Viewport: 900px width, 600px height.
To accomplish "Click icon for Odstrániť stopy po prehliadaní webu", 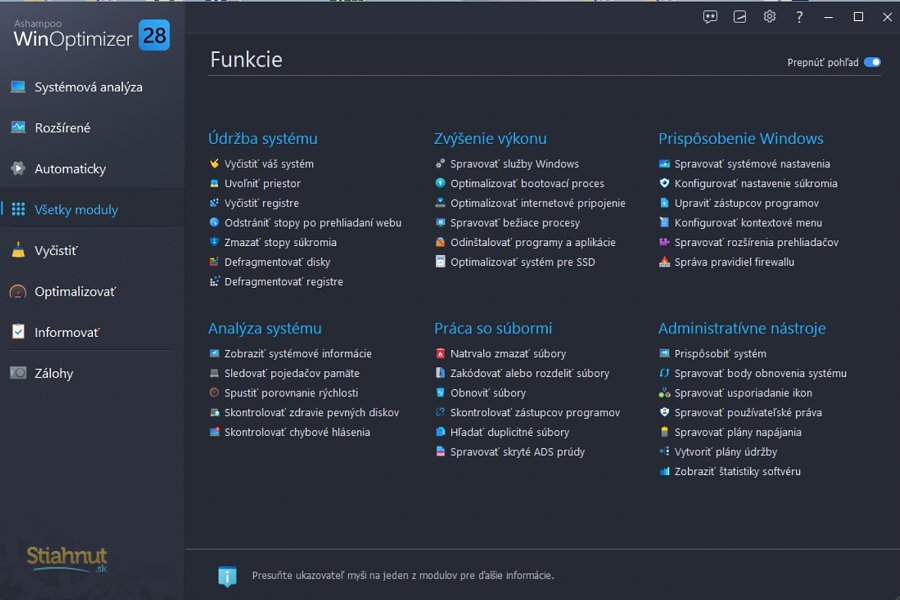I will pyautogui.click(x=214, y=222).
